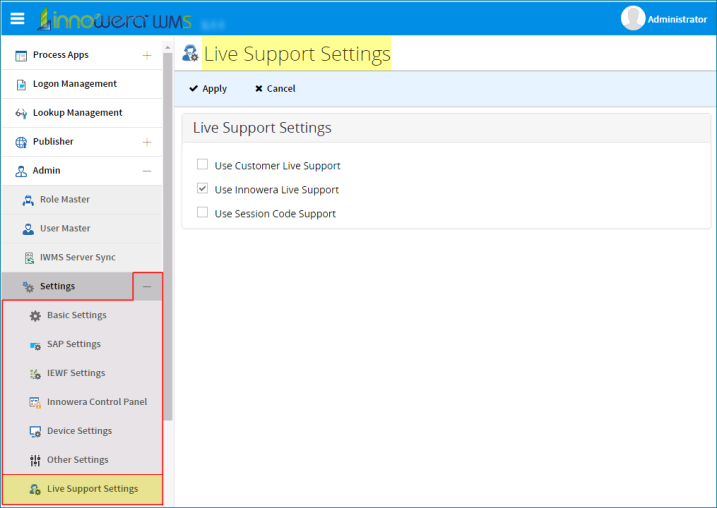Enable Use Customer Live Support checkbox
Screen dimensions: 717x508
click(x=202, y=164)
